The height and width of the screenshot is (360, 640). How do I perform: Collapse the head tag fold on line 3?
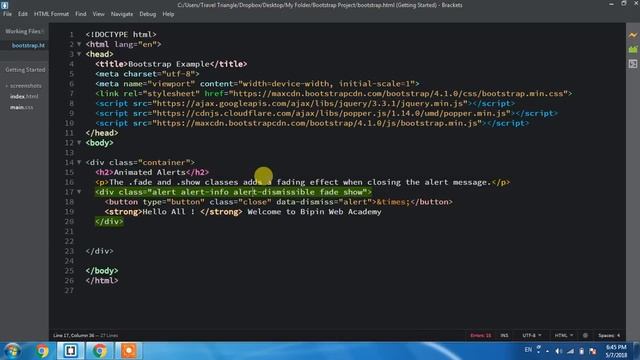tap(79, 54)
